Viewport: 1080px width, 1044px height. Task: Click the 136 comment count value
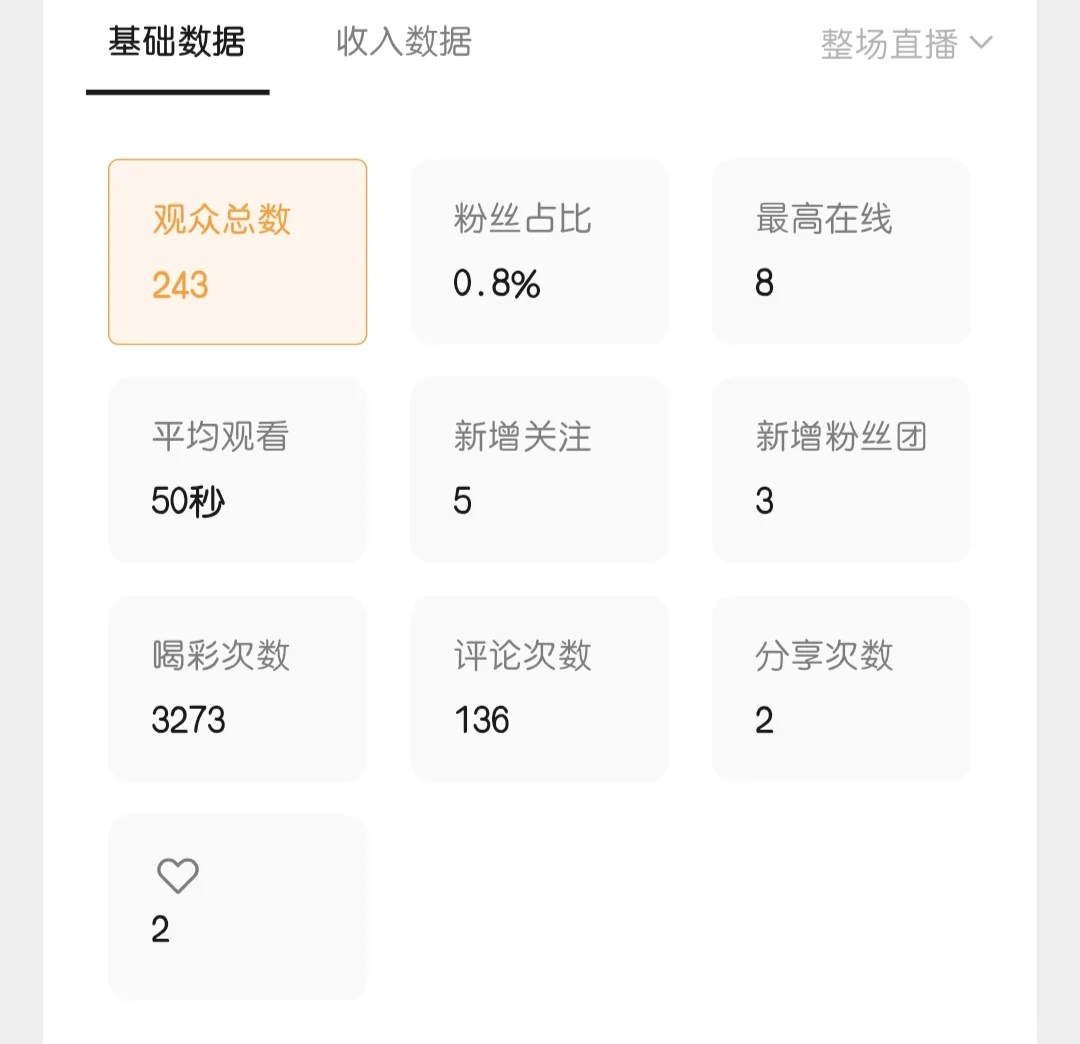coord(482,720)
